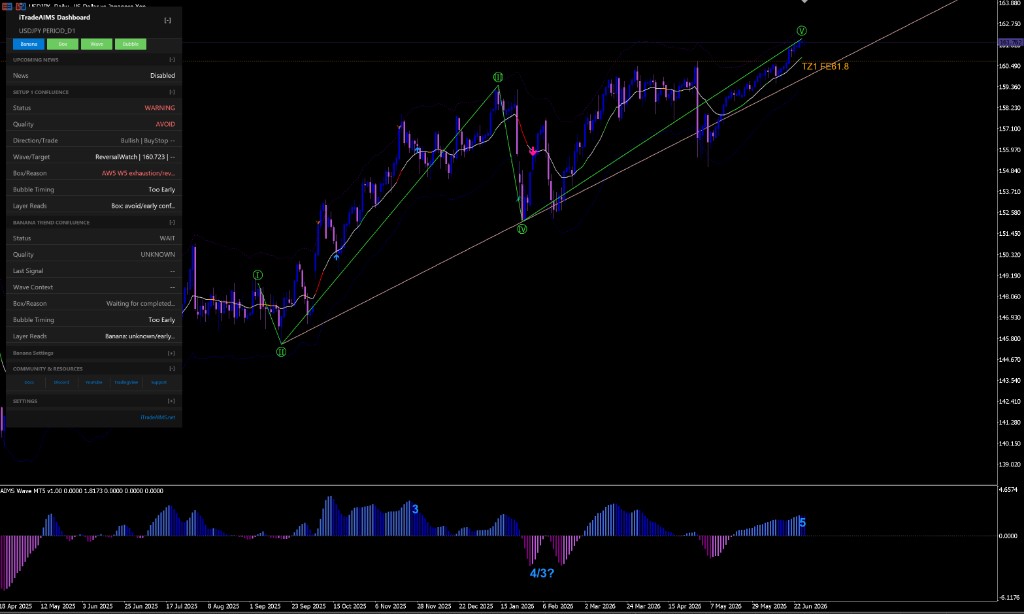Select the green wave (III) circle label
This screenshot has height=614, width=1024.
(498, 77)
